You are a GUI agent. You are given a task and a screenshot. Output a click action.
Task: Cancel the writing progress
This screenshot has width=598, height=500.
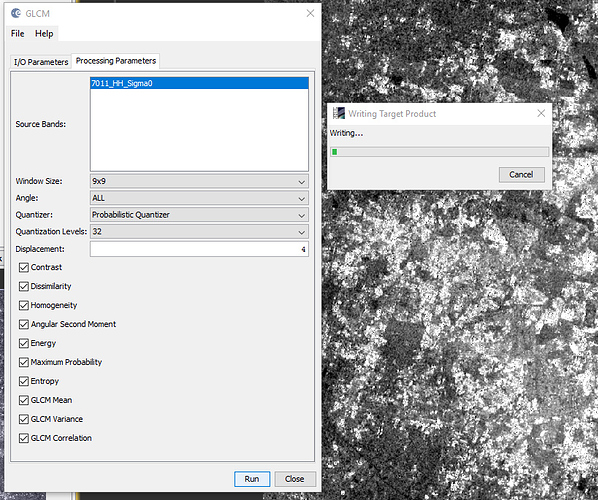tap(521, 175)
